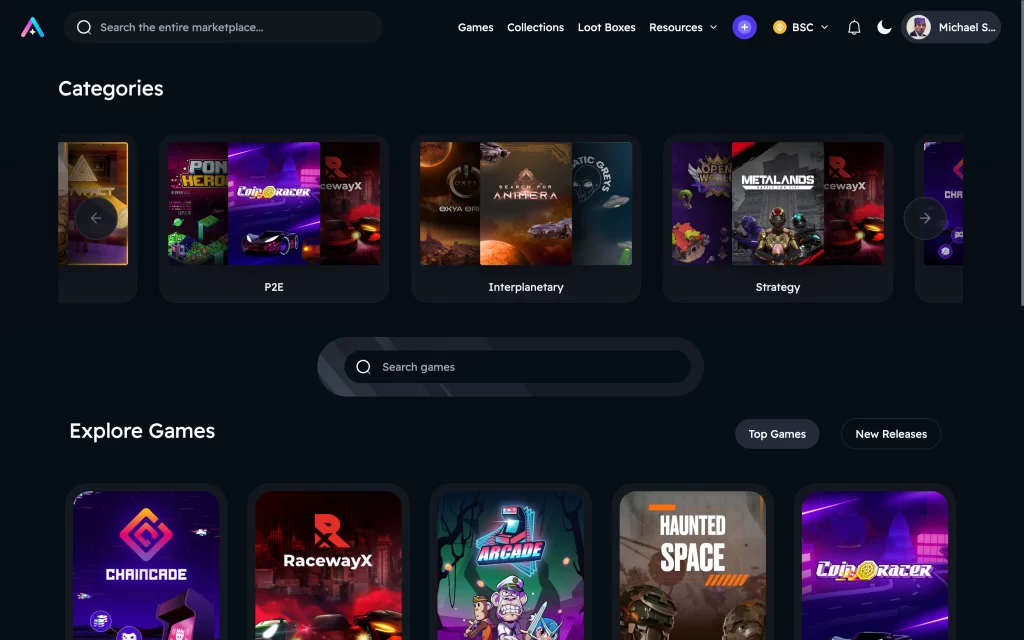Select the Top Games filter

click(777, 434)
